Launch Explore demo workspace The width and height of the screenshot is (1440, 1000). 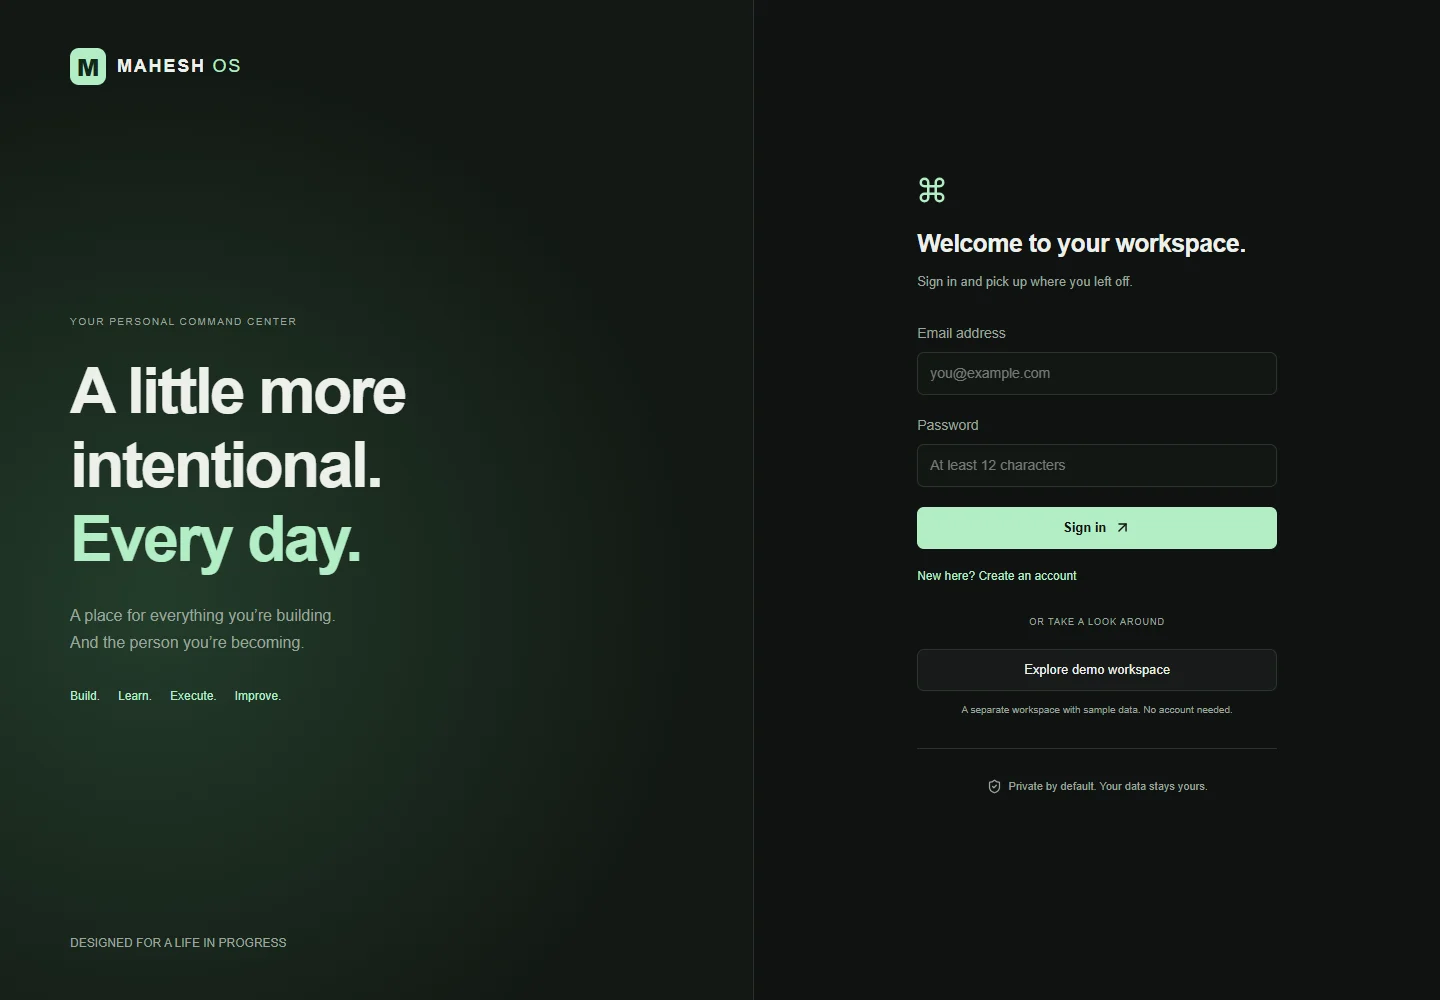1097,670
